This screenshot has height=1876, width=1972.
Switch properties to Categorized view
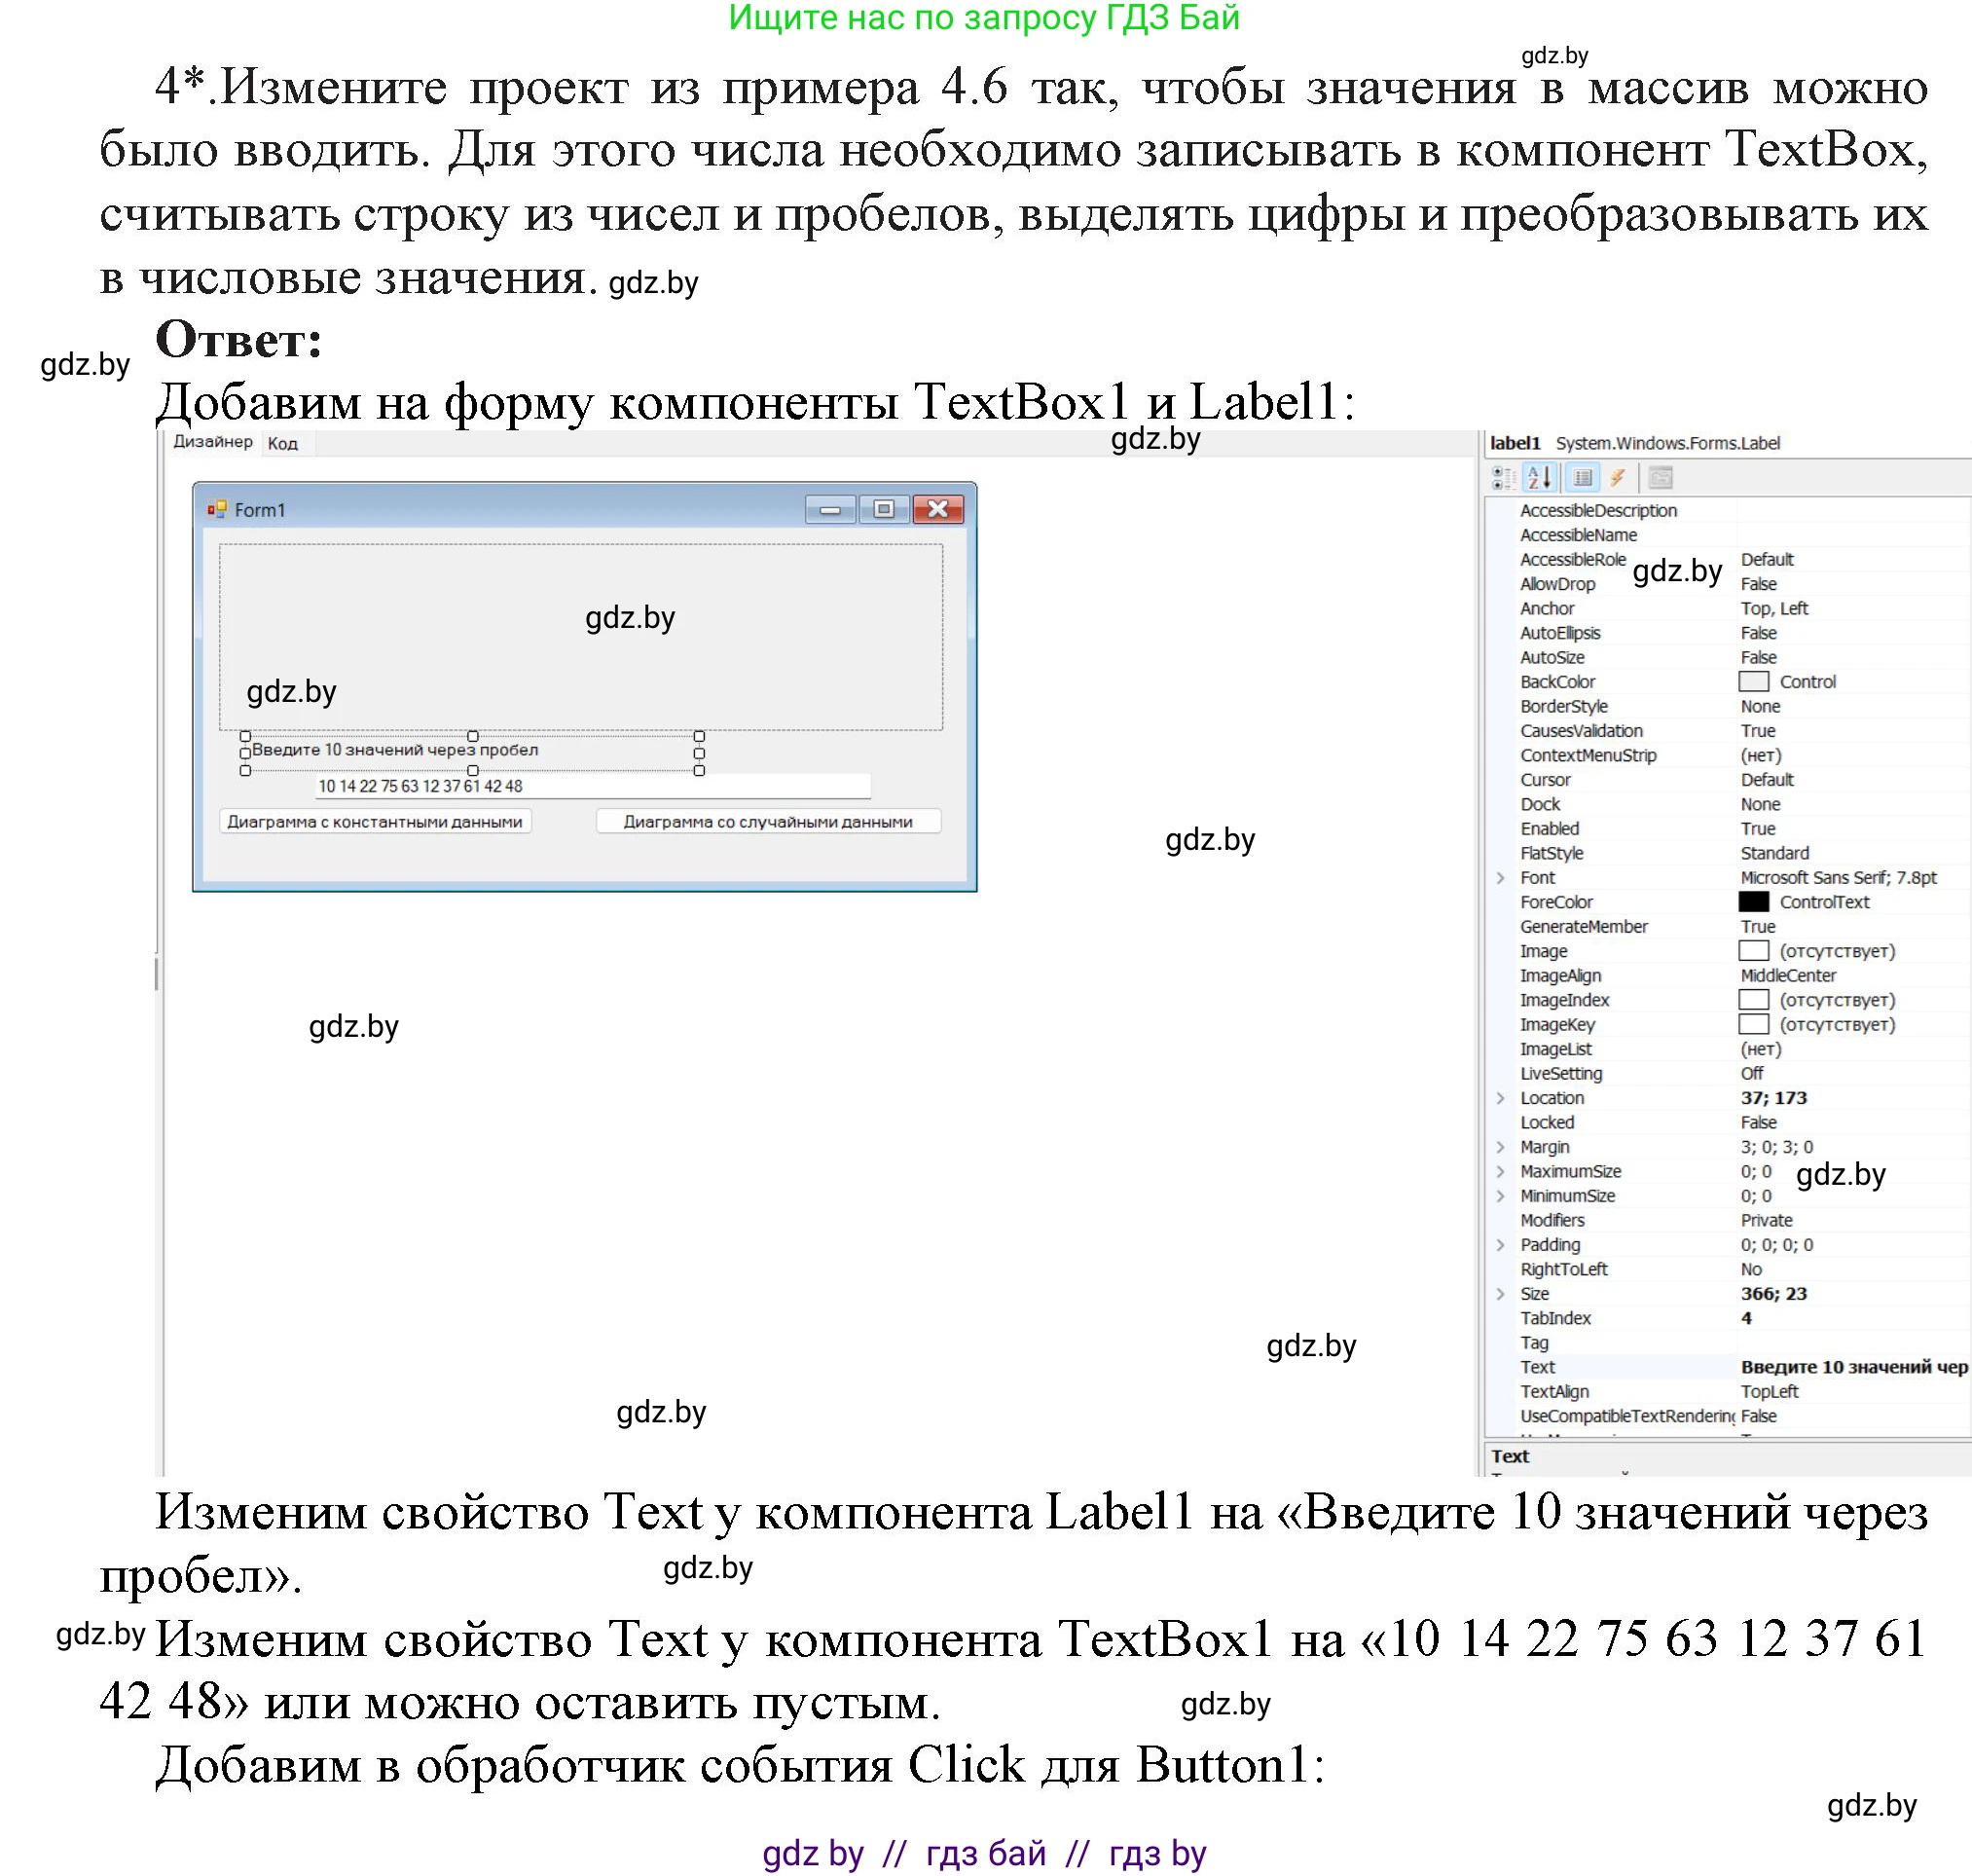(x=1503, y=478)
